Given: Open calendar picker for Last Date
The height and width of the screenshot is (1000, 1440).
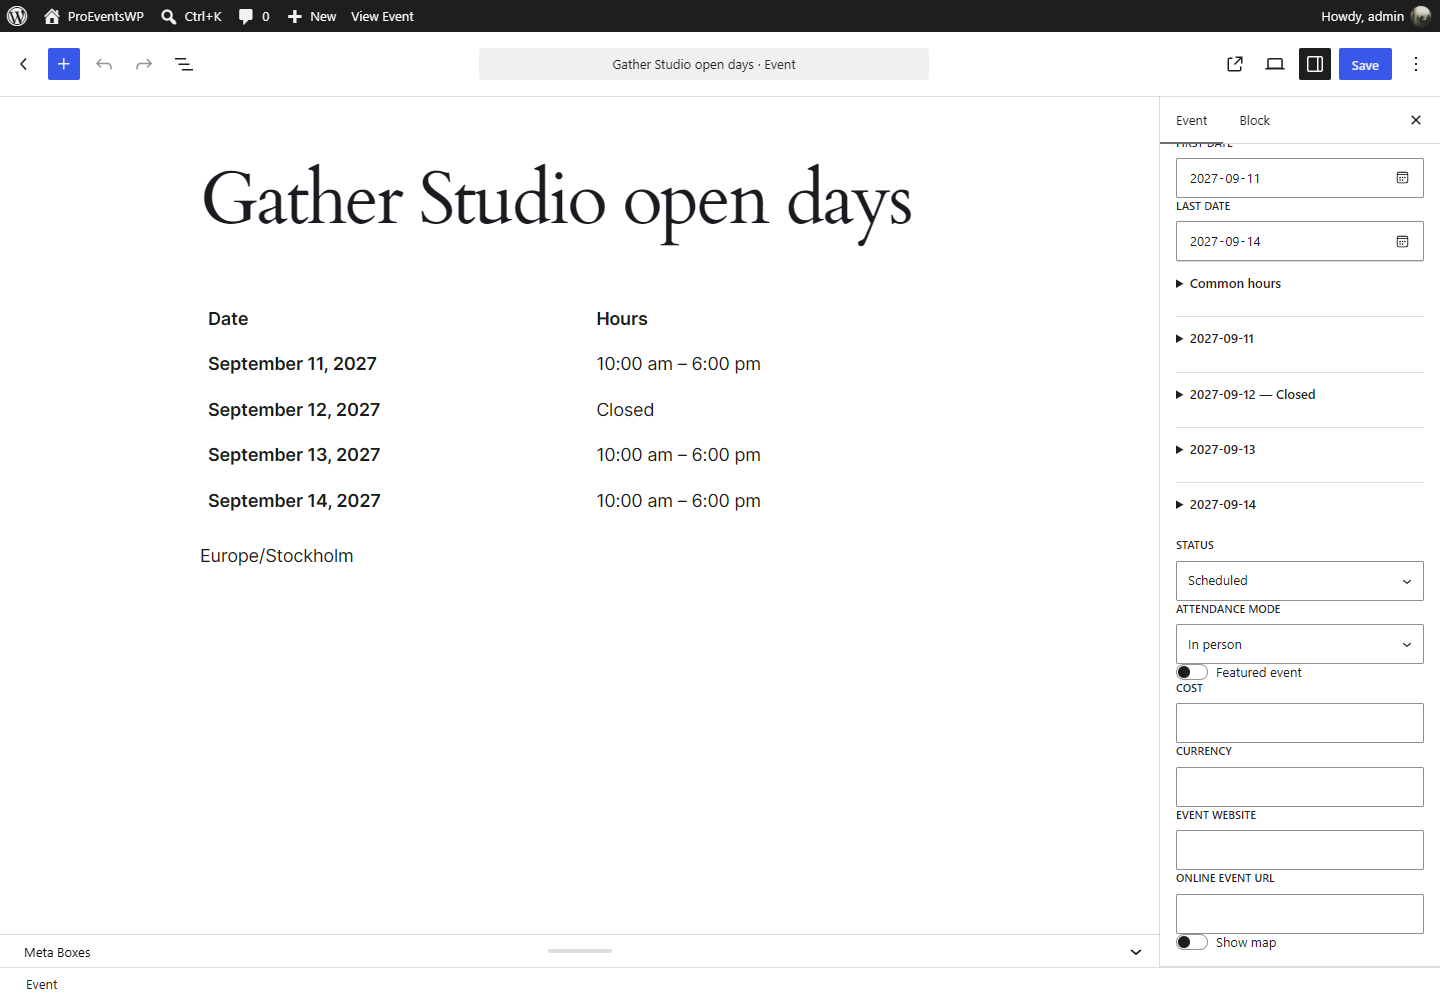Looking at the screenshot, I should click(1402, 241).
